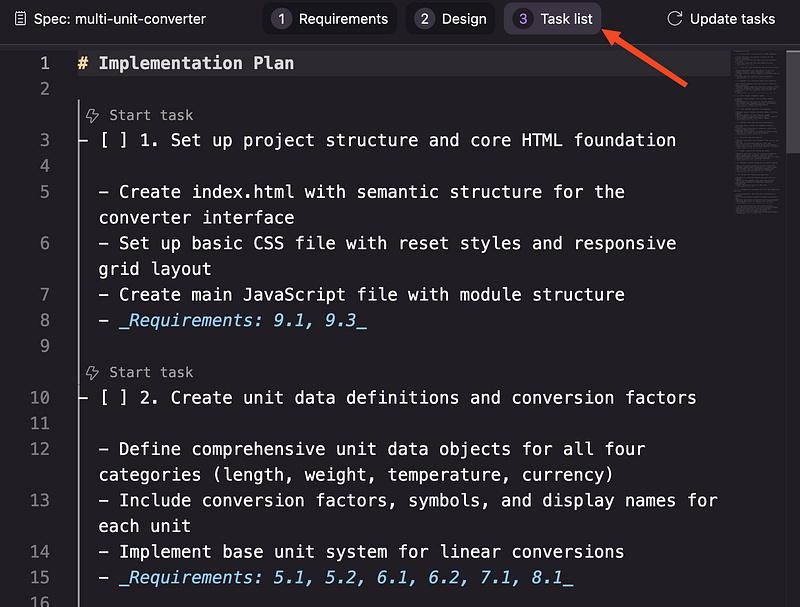The width and height of the screenshot is (800, 607).
Task: Click the editor's vertical scrollbar
Action: pyautogui.click(x=793, y=100)
